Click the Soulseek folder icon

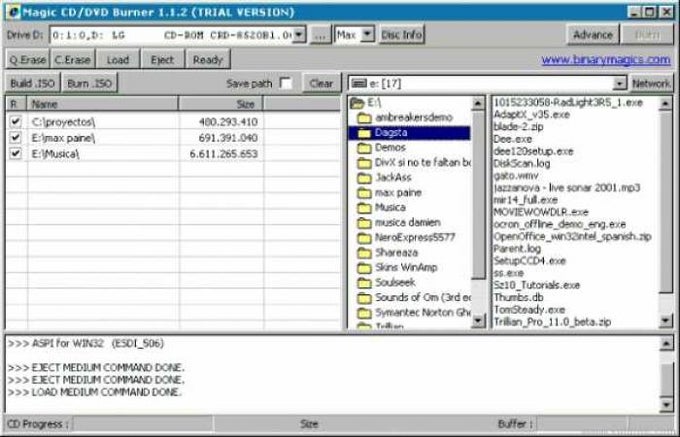[364, 283]
